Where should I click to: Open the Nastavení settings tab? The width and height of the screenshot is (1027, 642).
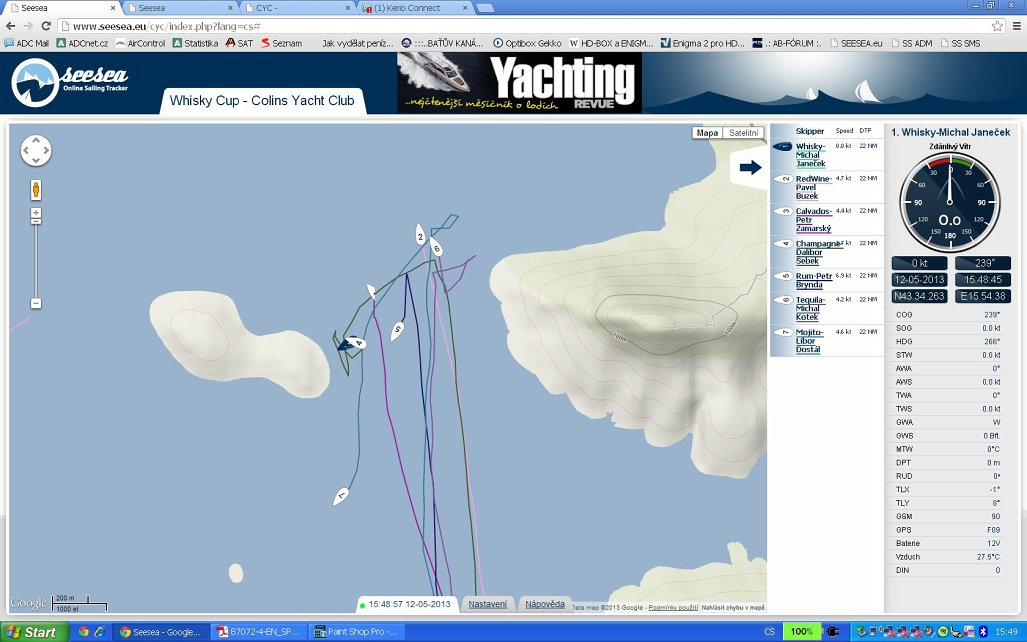pyautogui.click(x=487, y=604)
